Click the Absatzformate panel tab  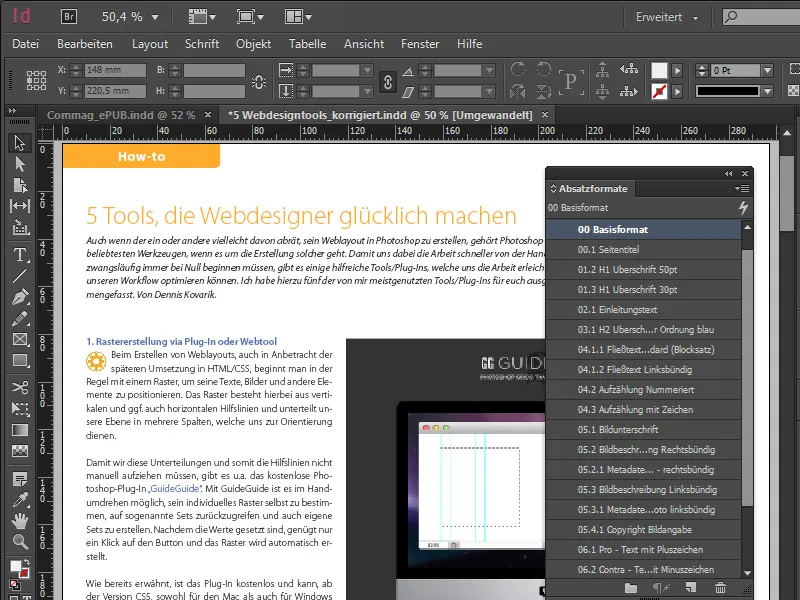[x=589, y=188]
